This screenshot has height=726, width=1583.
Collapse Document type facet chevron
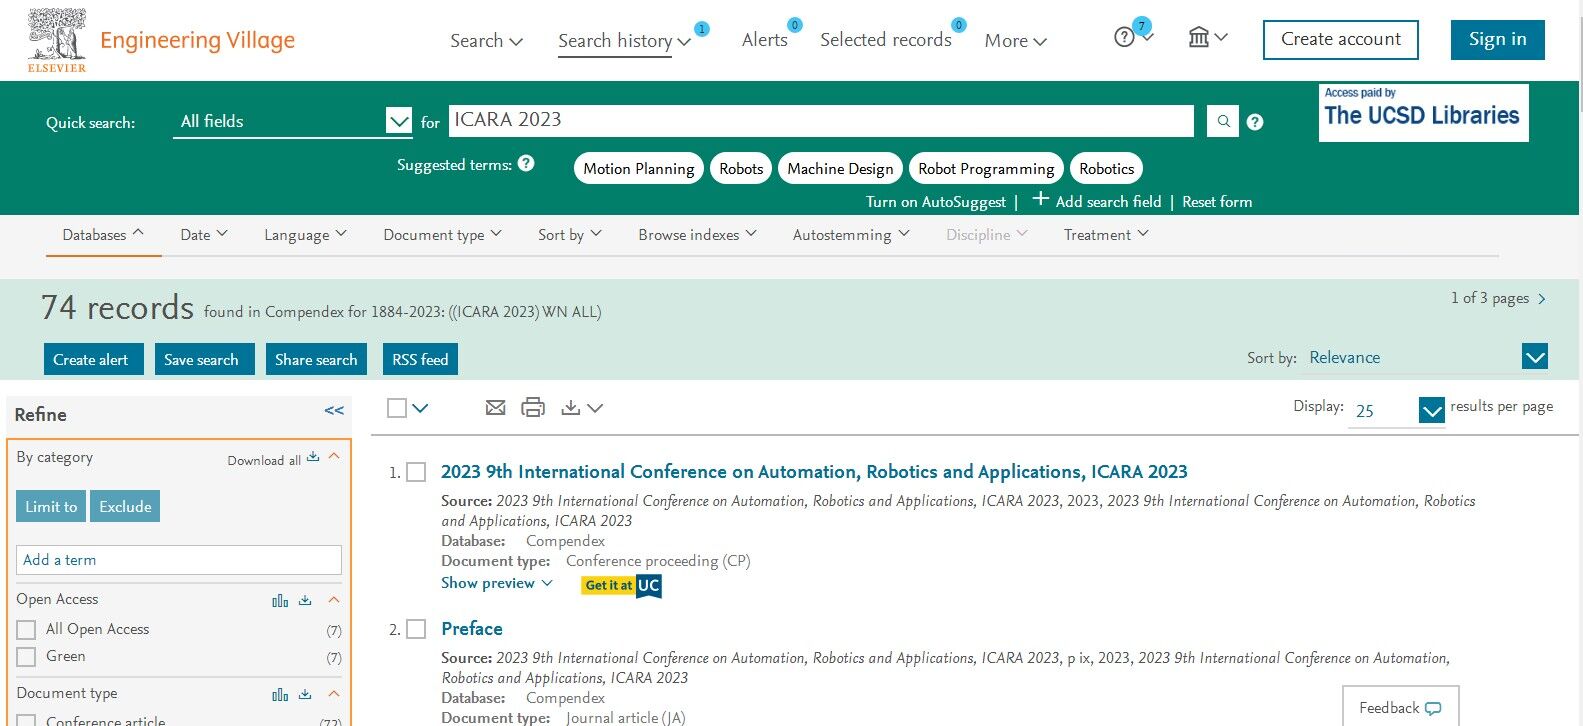click(334, 694)
